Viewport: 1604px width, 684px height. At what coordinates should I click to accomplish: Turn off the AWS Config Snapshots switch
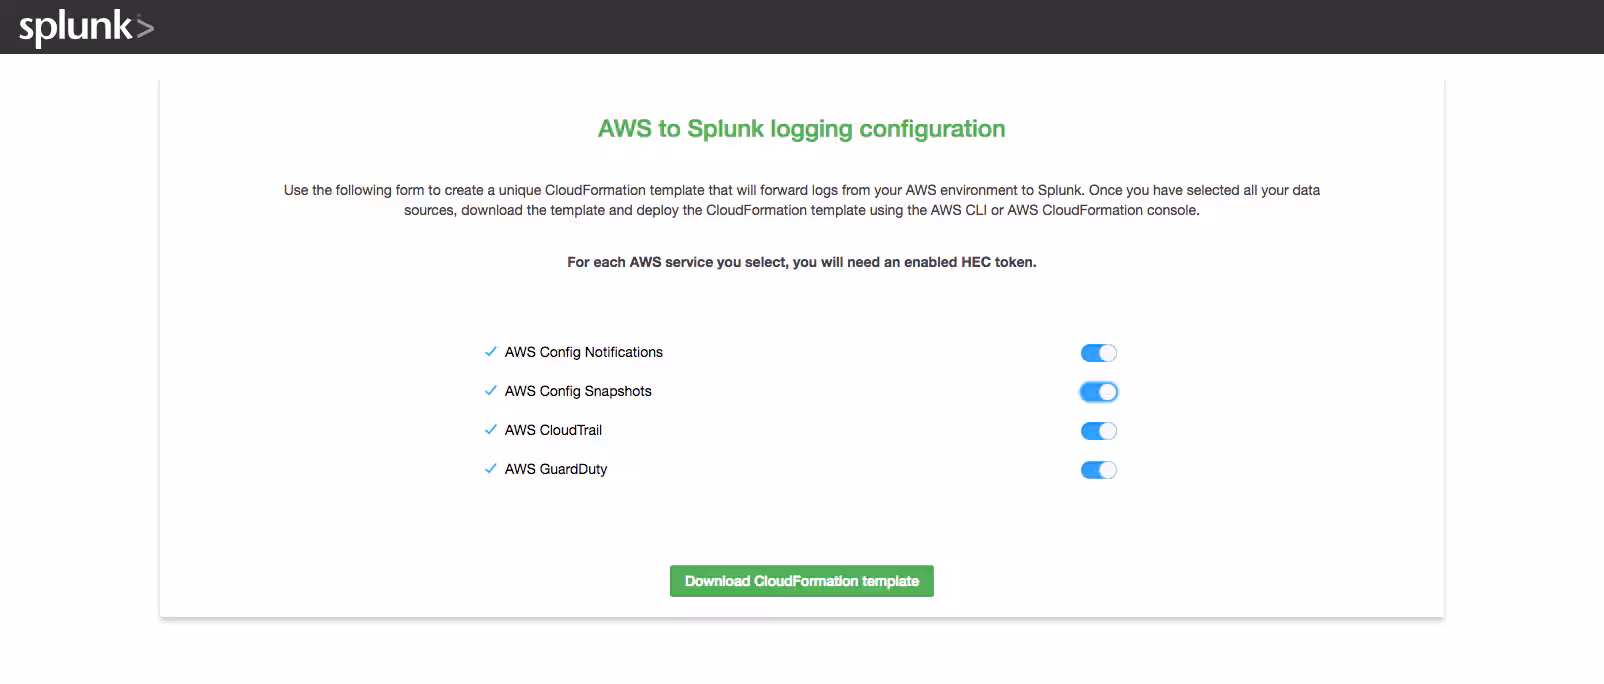click(1098, 392)
